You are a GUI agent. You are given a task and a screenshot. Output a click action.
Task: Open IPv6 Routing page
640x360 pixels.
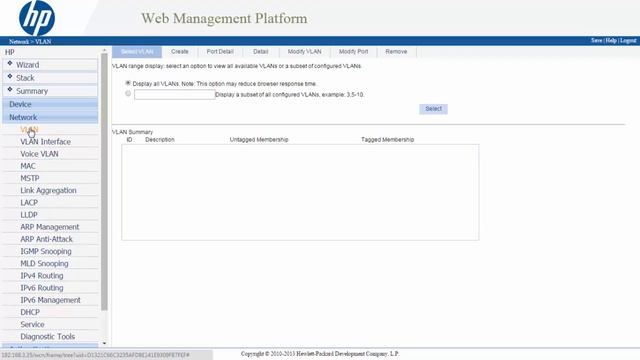(x=42, y=288)
